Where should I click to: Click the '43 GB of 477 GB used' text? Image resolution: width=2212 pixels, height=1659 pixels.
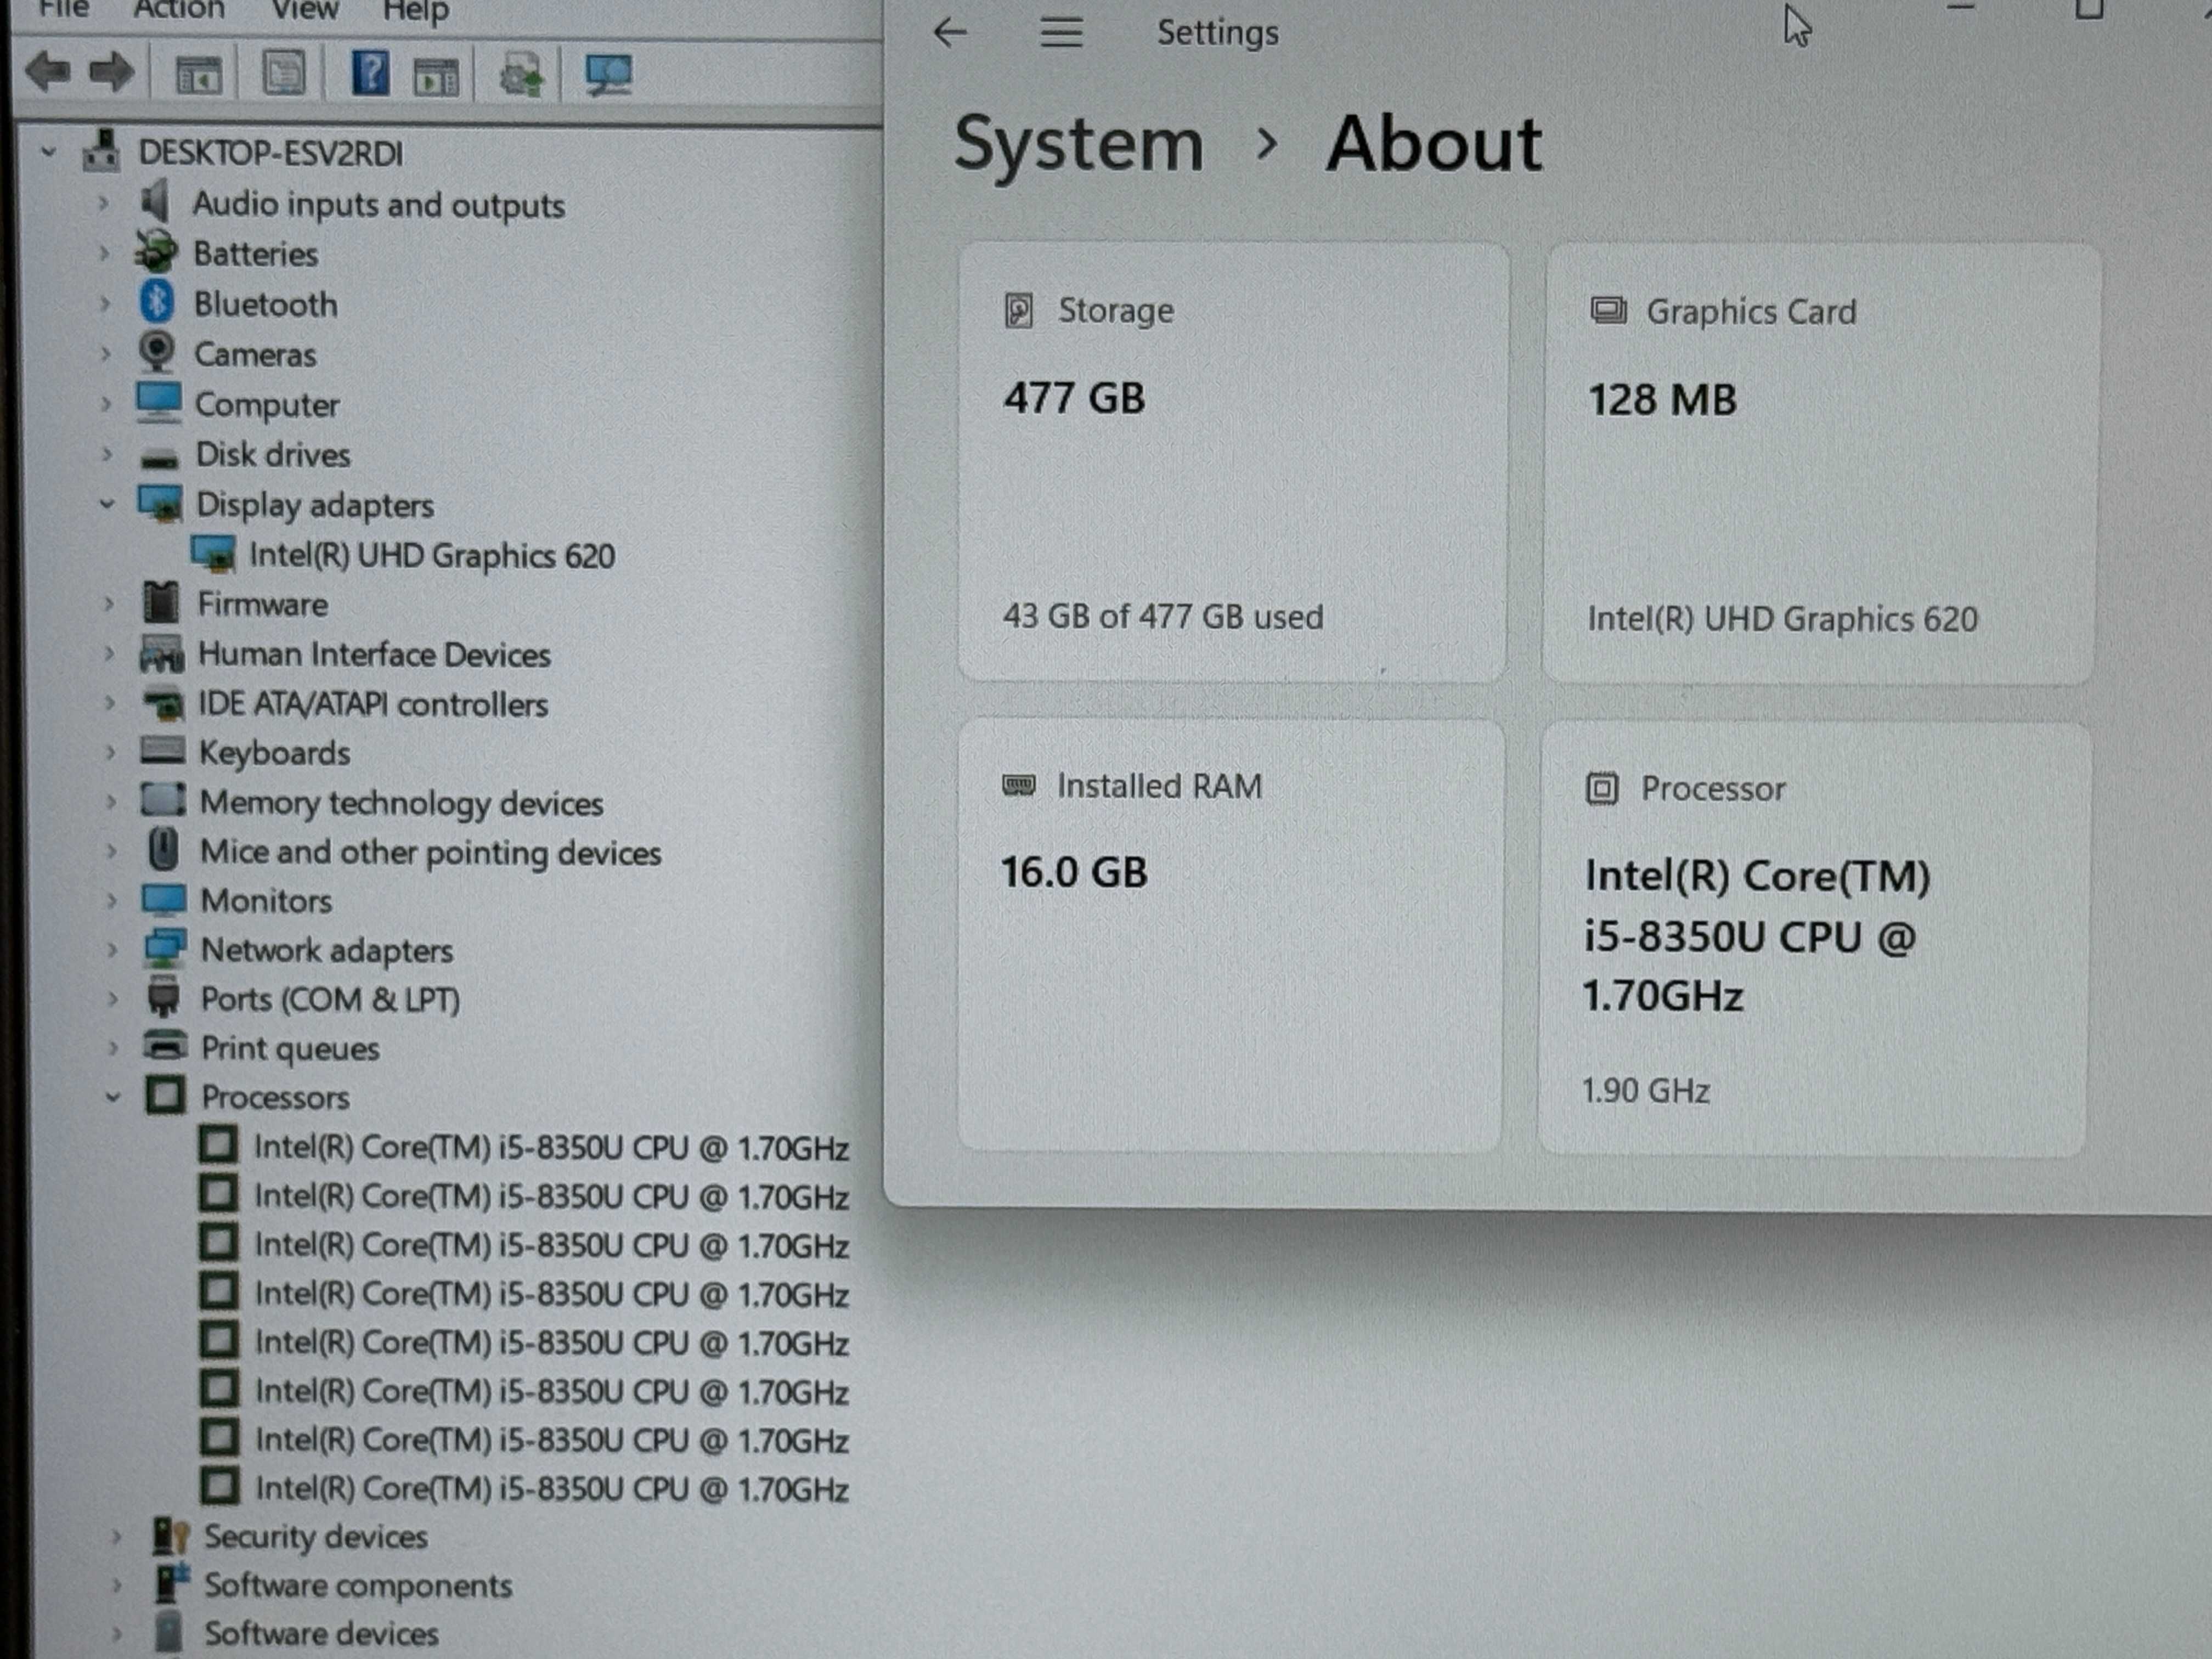click(x=1163, y=617)
